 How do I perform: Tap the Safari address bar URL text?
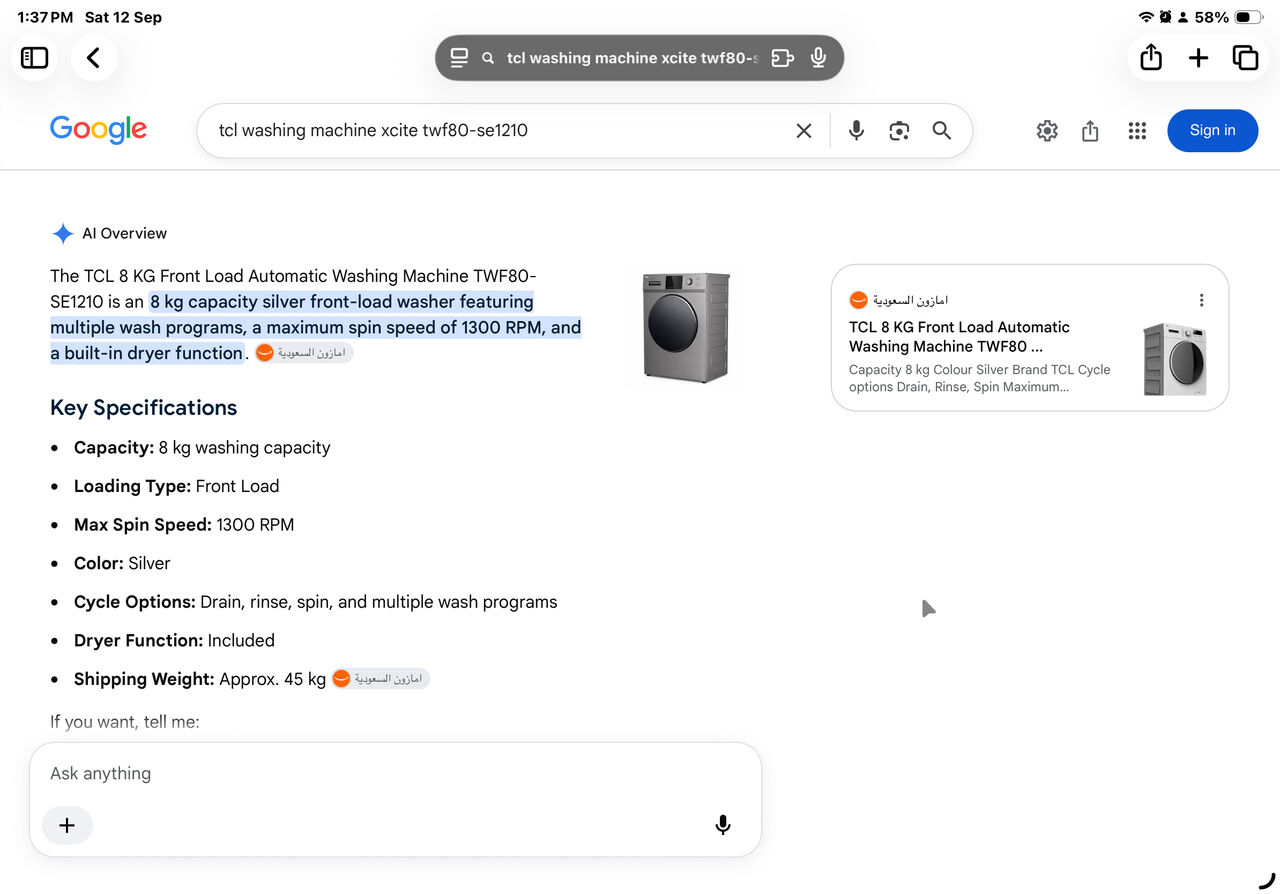[632, 58]
